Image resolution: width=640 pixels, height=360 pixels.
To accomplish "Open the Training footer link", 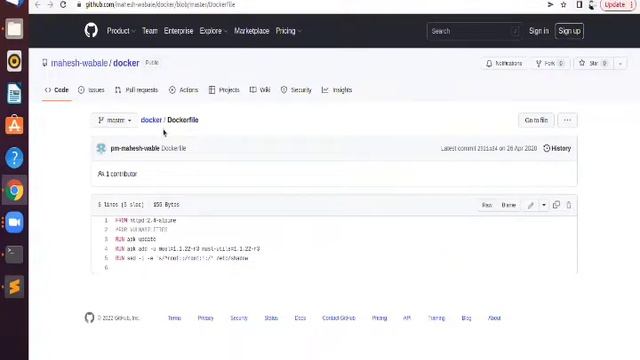I will click(x=436, y=318).
